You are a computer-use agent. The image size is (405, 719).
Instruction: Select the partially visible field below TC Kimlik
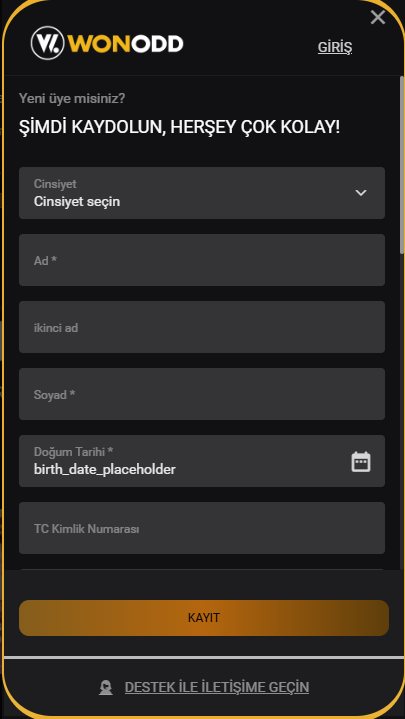click(202, 570)
